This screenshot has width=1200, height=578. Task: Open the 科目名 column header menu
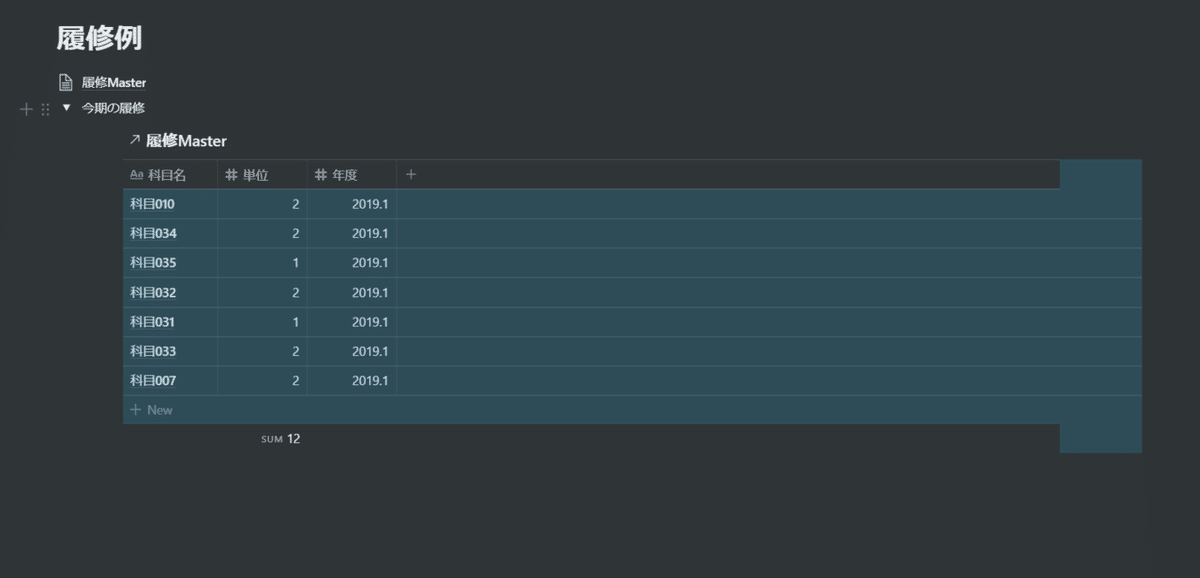pos(167,175)
